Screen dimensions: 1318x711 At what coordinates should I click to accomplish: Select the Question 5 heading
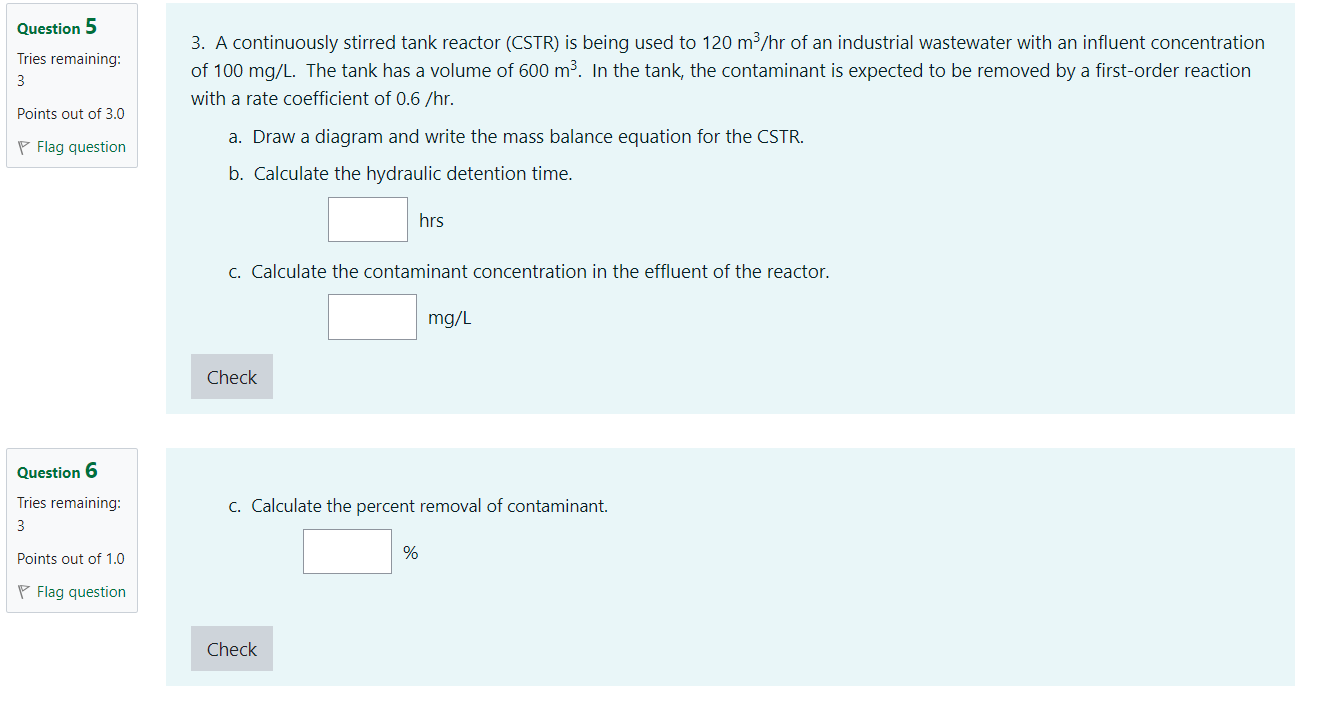click(56, 27)
